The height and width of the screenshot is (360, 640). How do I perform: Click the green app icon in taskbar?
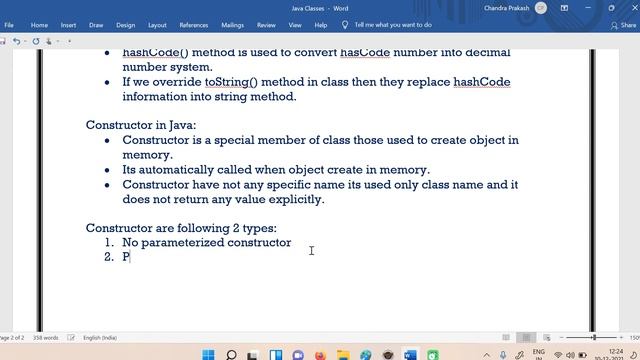tap(433, 355)
